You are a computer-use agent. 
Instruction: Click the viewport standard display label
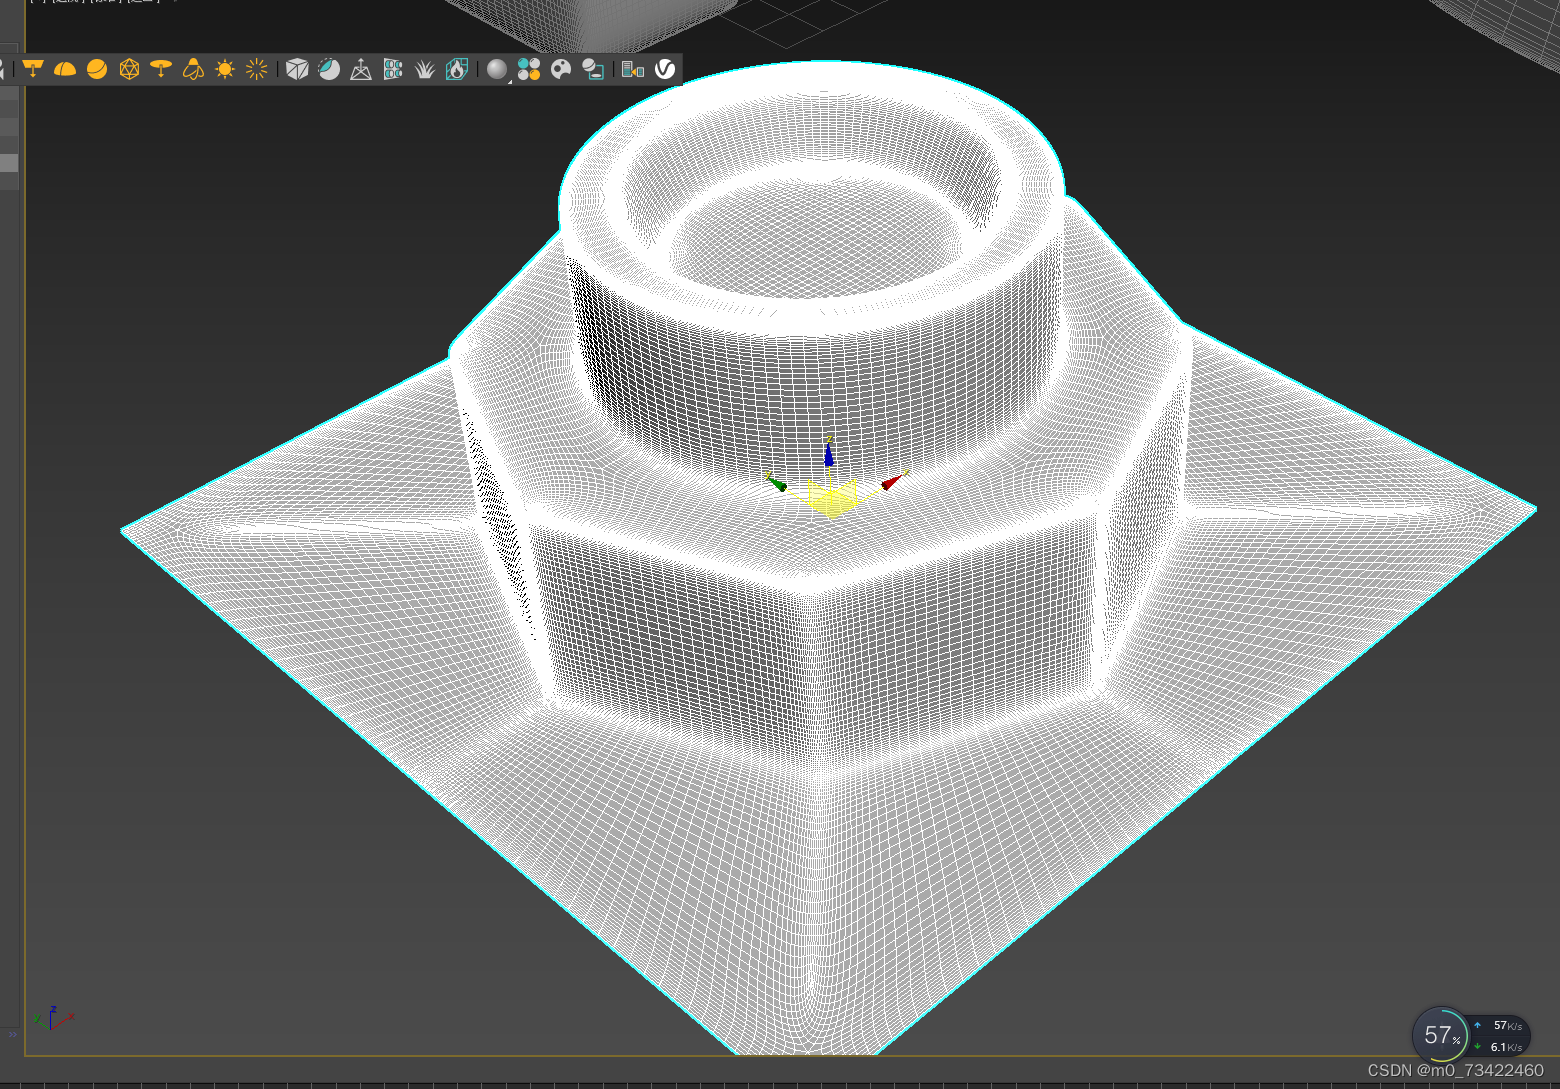[106, 3]
